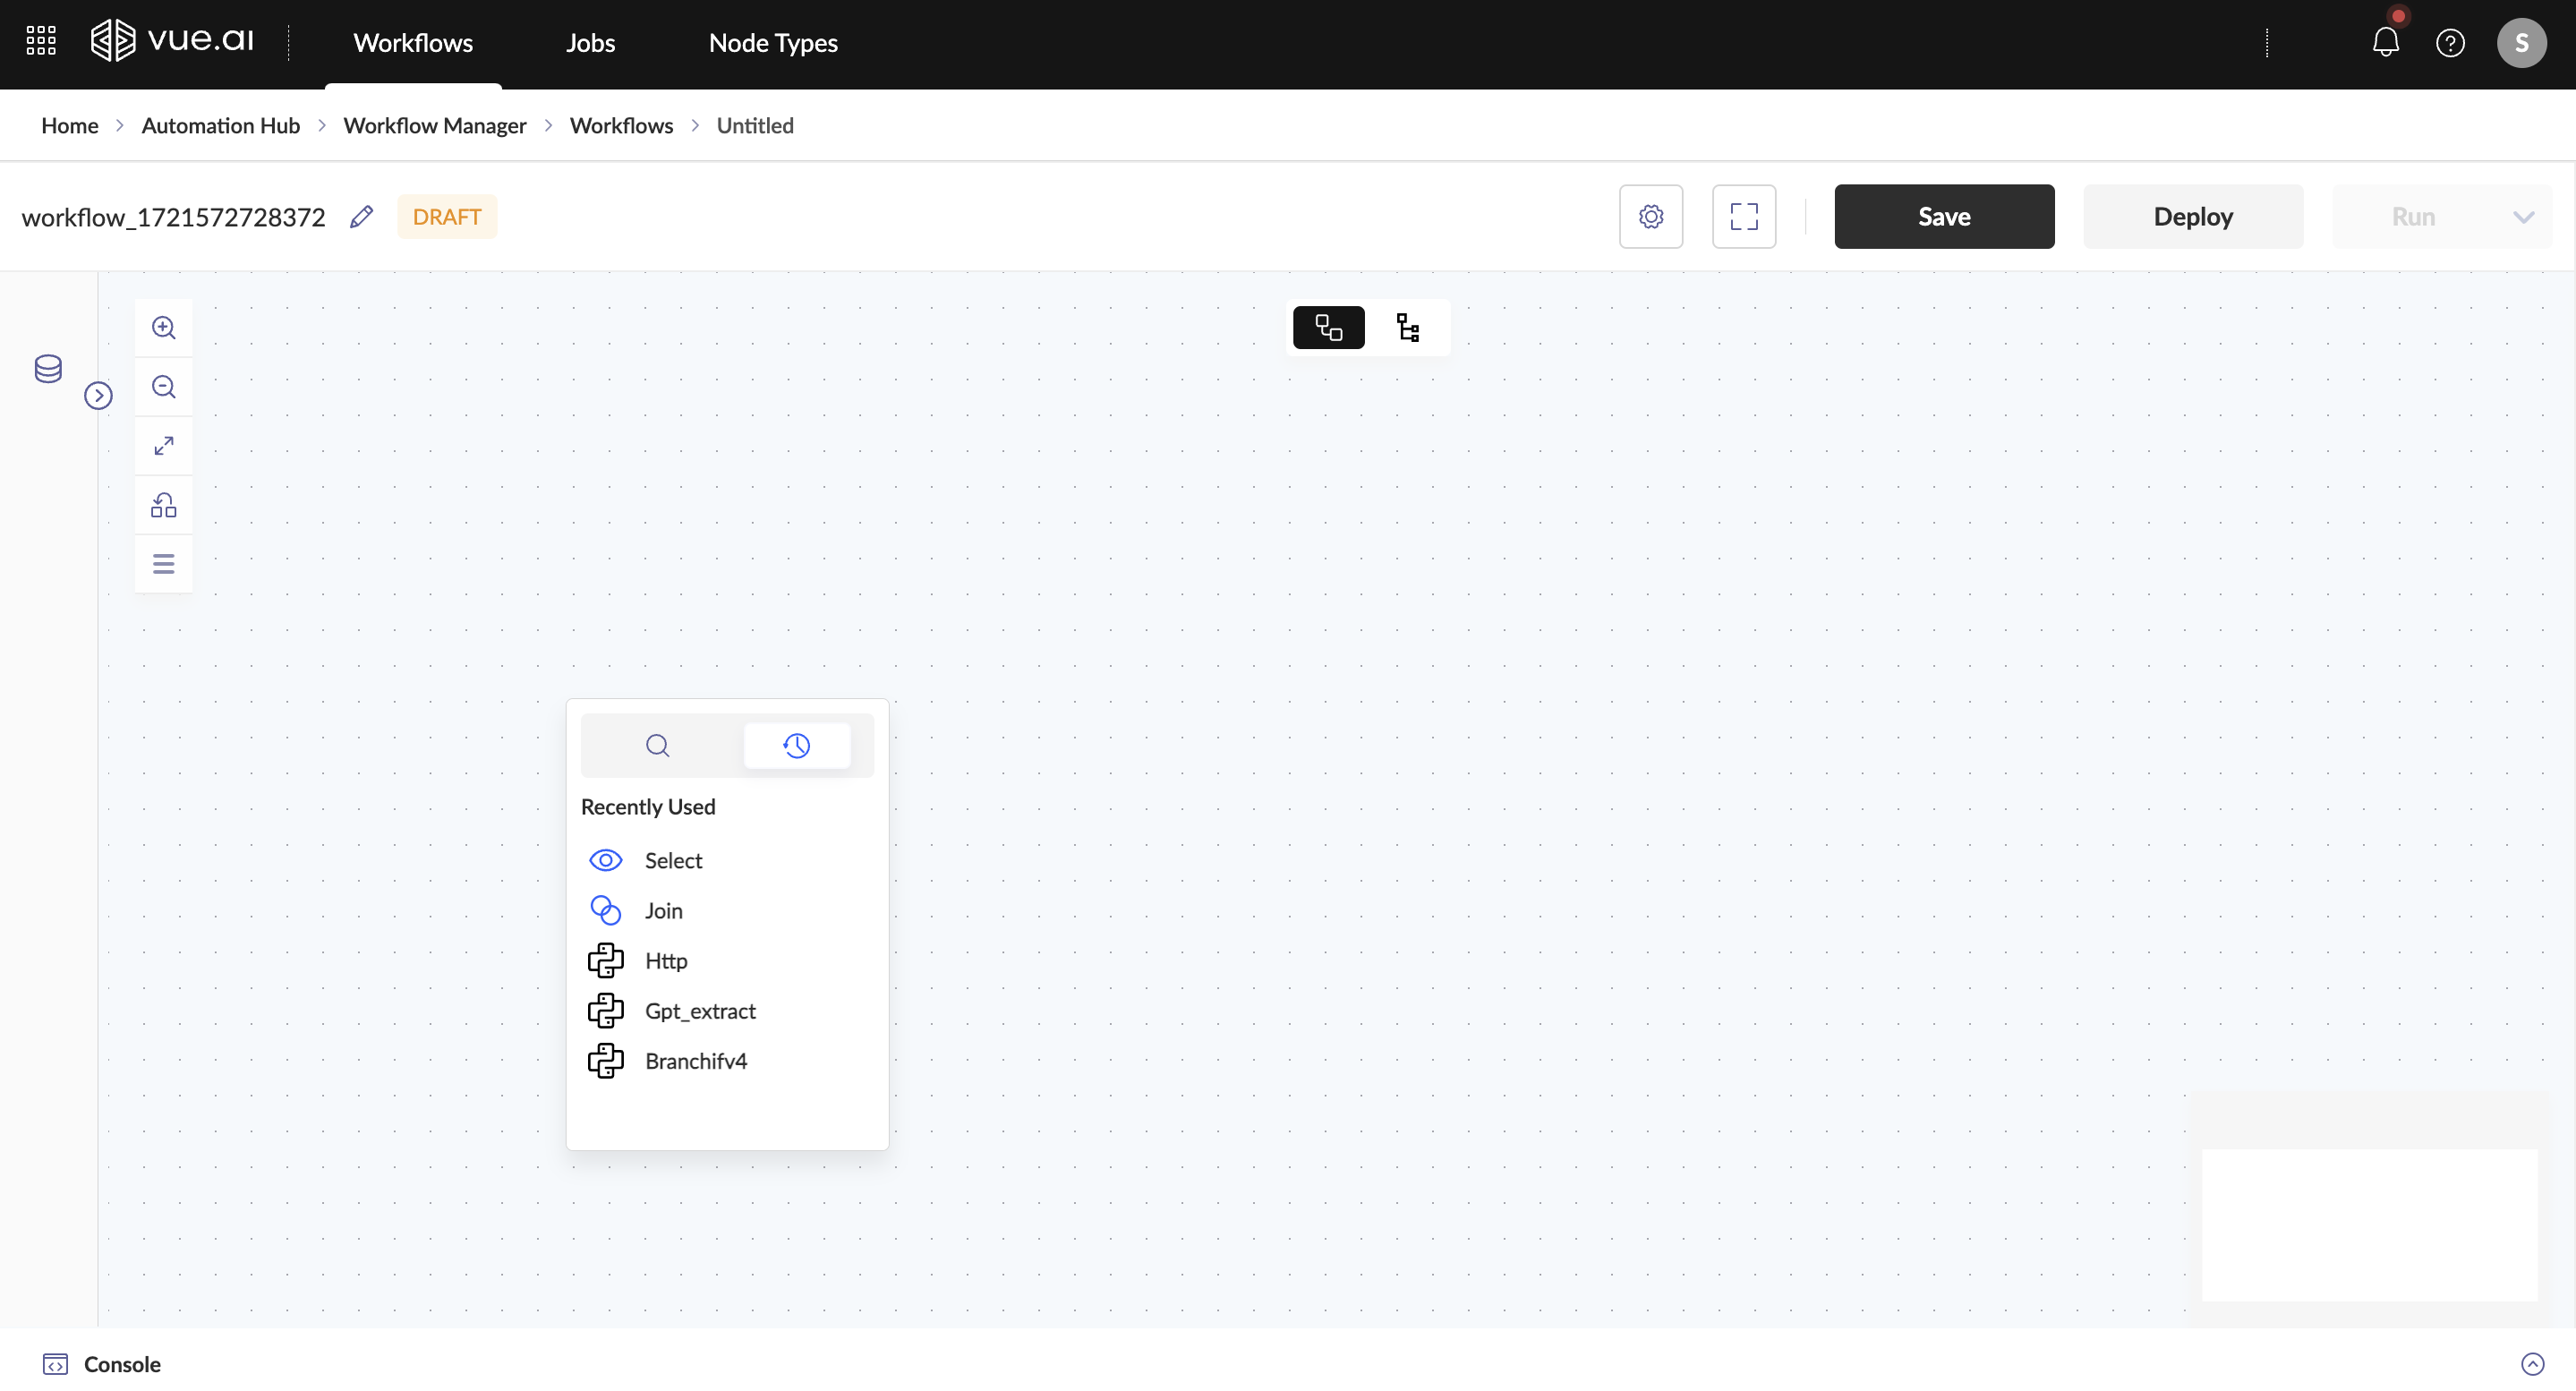Open the Run dropdown chevron
This screenshot has height=1391, width=2576.
[2523, 217]
